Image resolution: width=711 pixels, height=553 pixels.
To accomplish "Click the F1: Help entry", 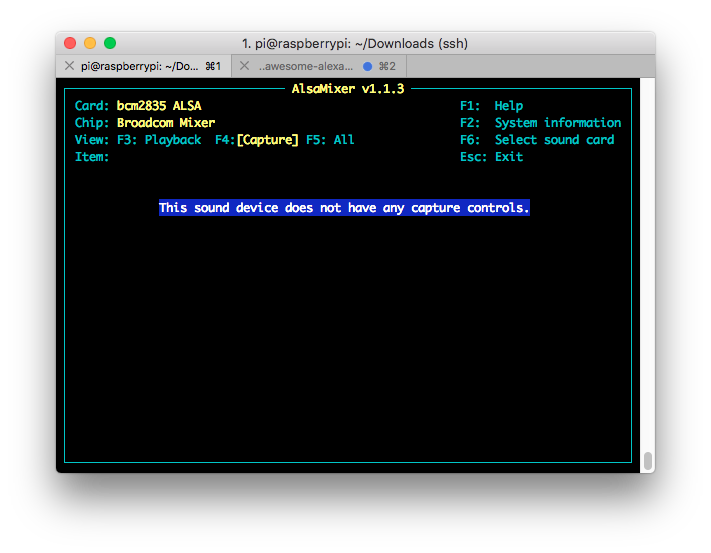I will 492,106.
